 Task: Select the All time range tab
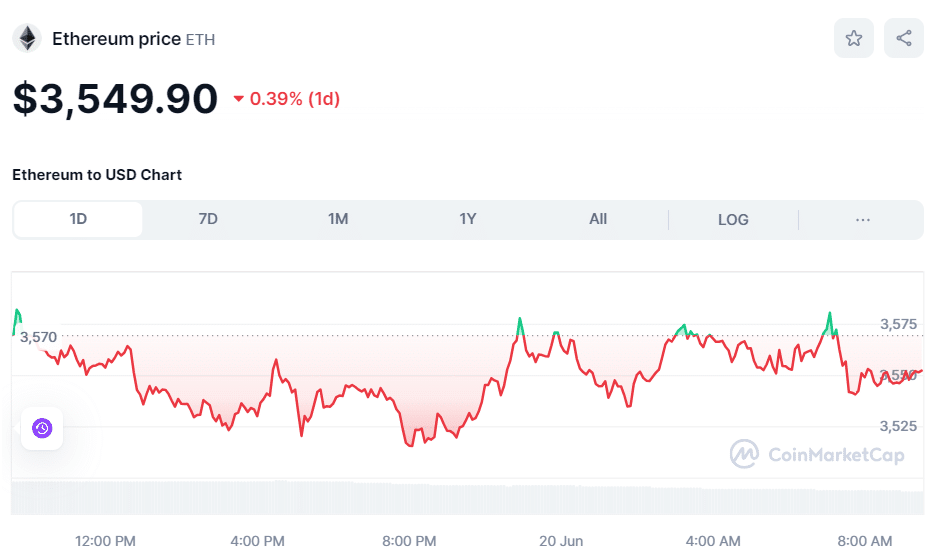pos(598,219)
